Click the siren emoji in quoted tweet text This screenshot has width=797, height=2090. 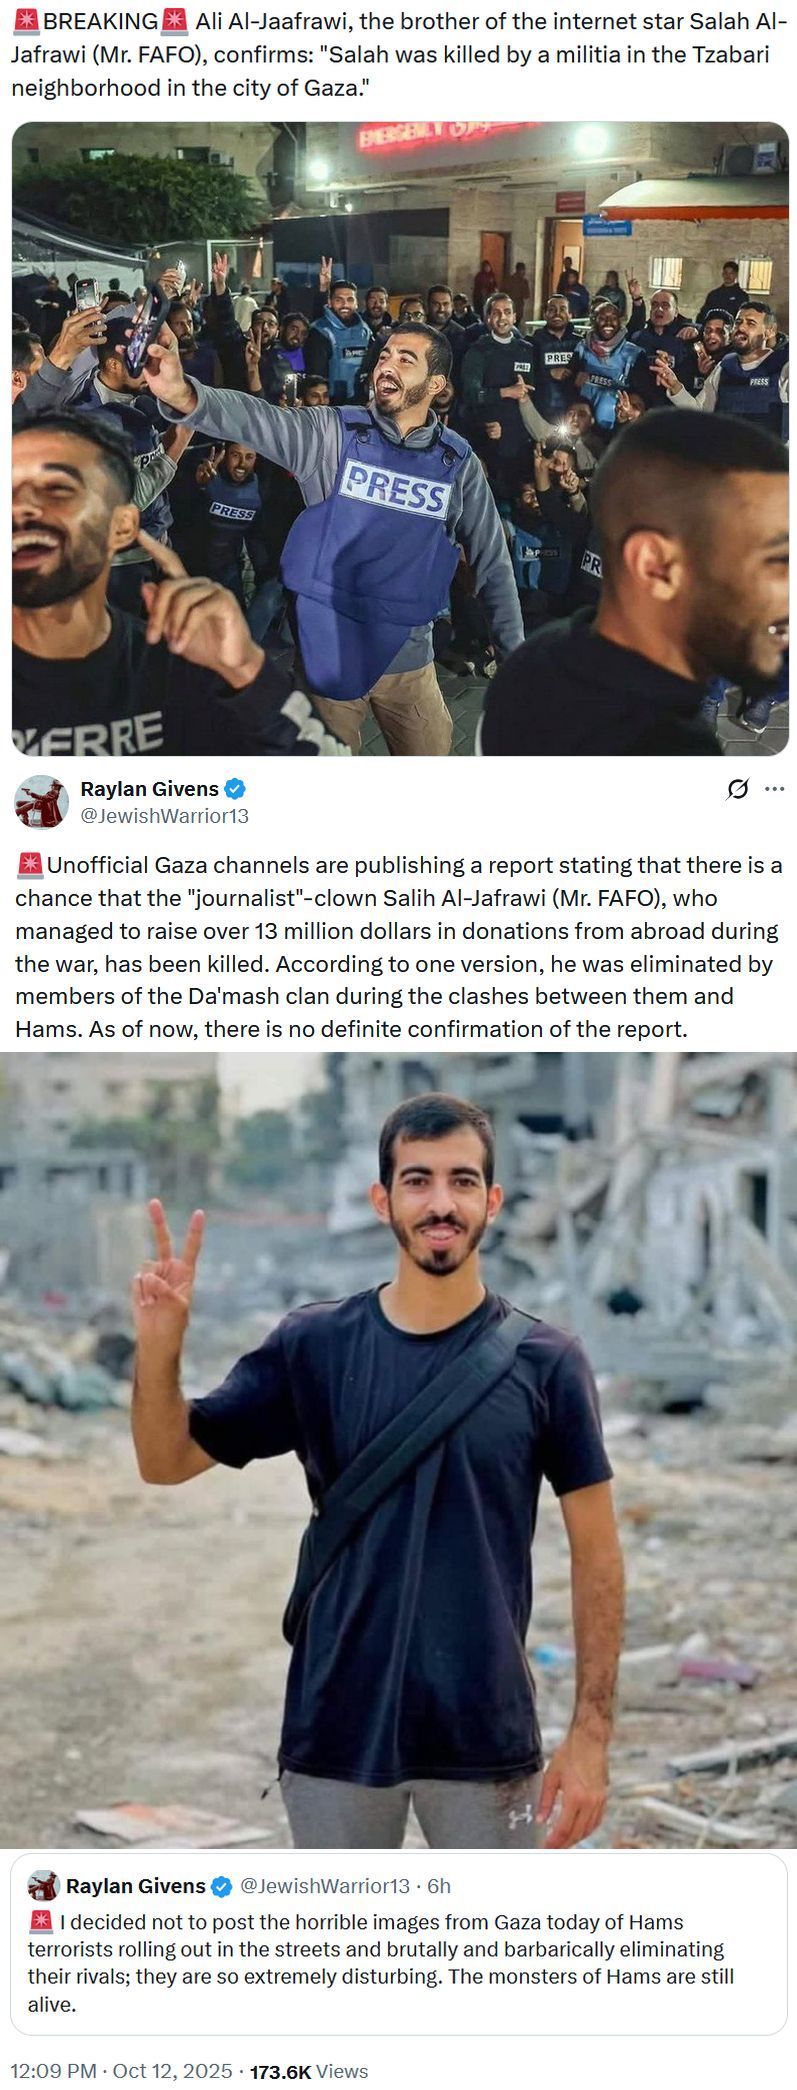click(x=41, y=1922)
